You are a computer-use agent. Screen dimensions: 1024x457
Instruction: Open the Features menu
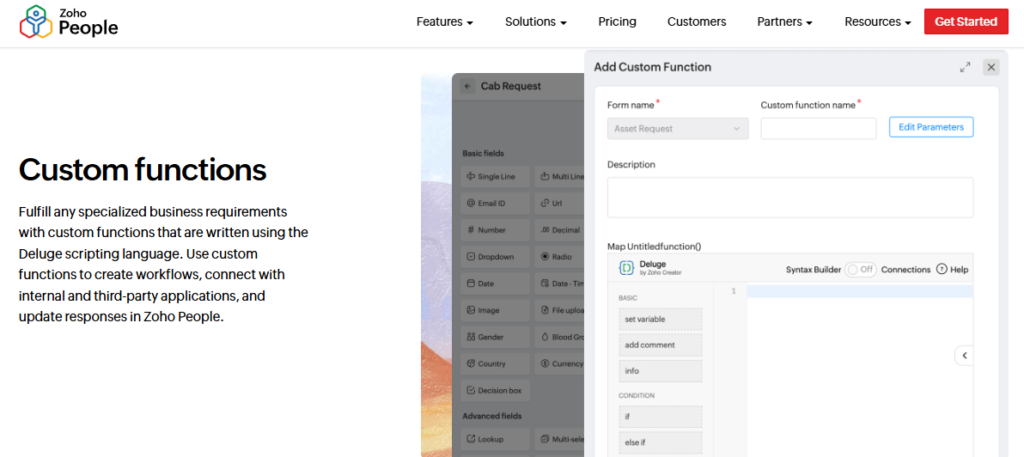coord(445,22)
